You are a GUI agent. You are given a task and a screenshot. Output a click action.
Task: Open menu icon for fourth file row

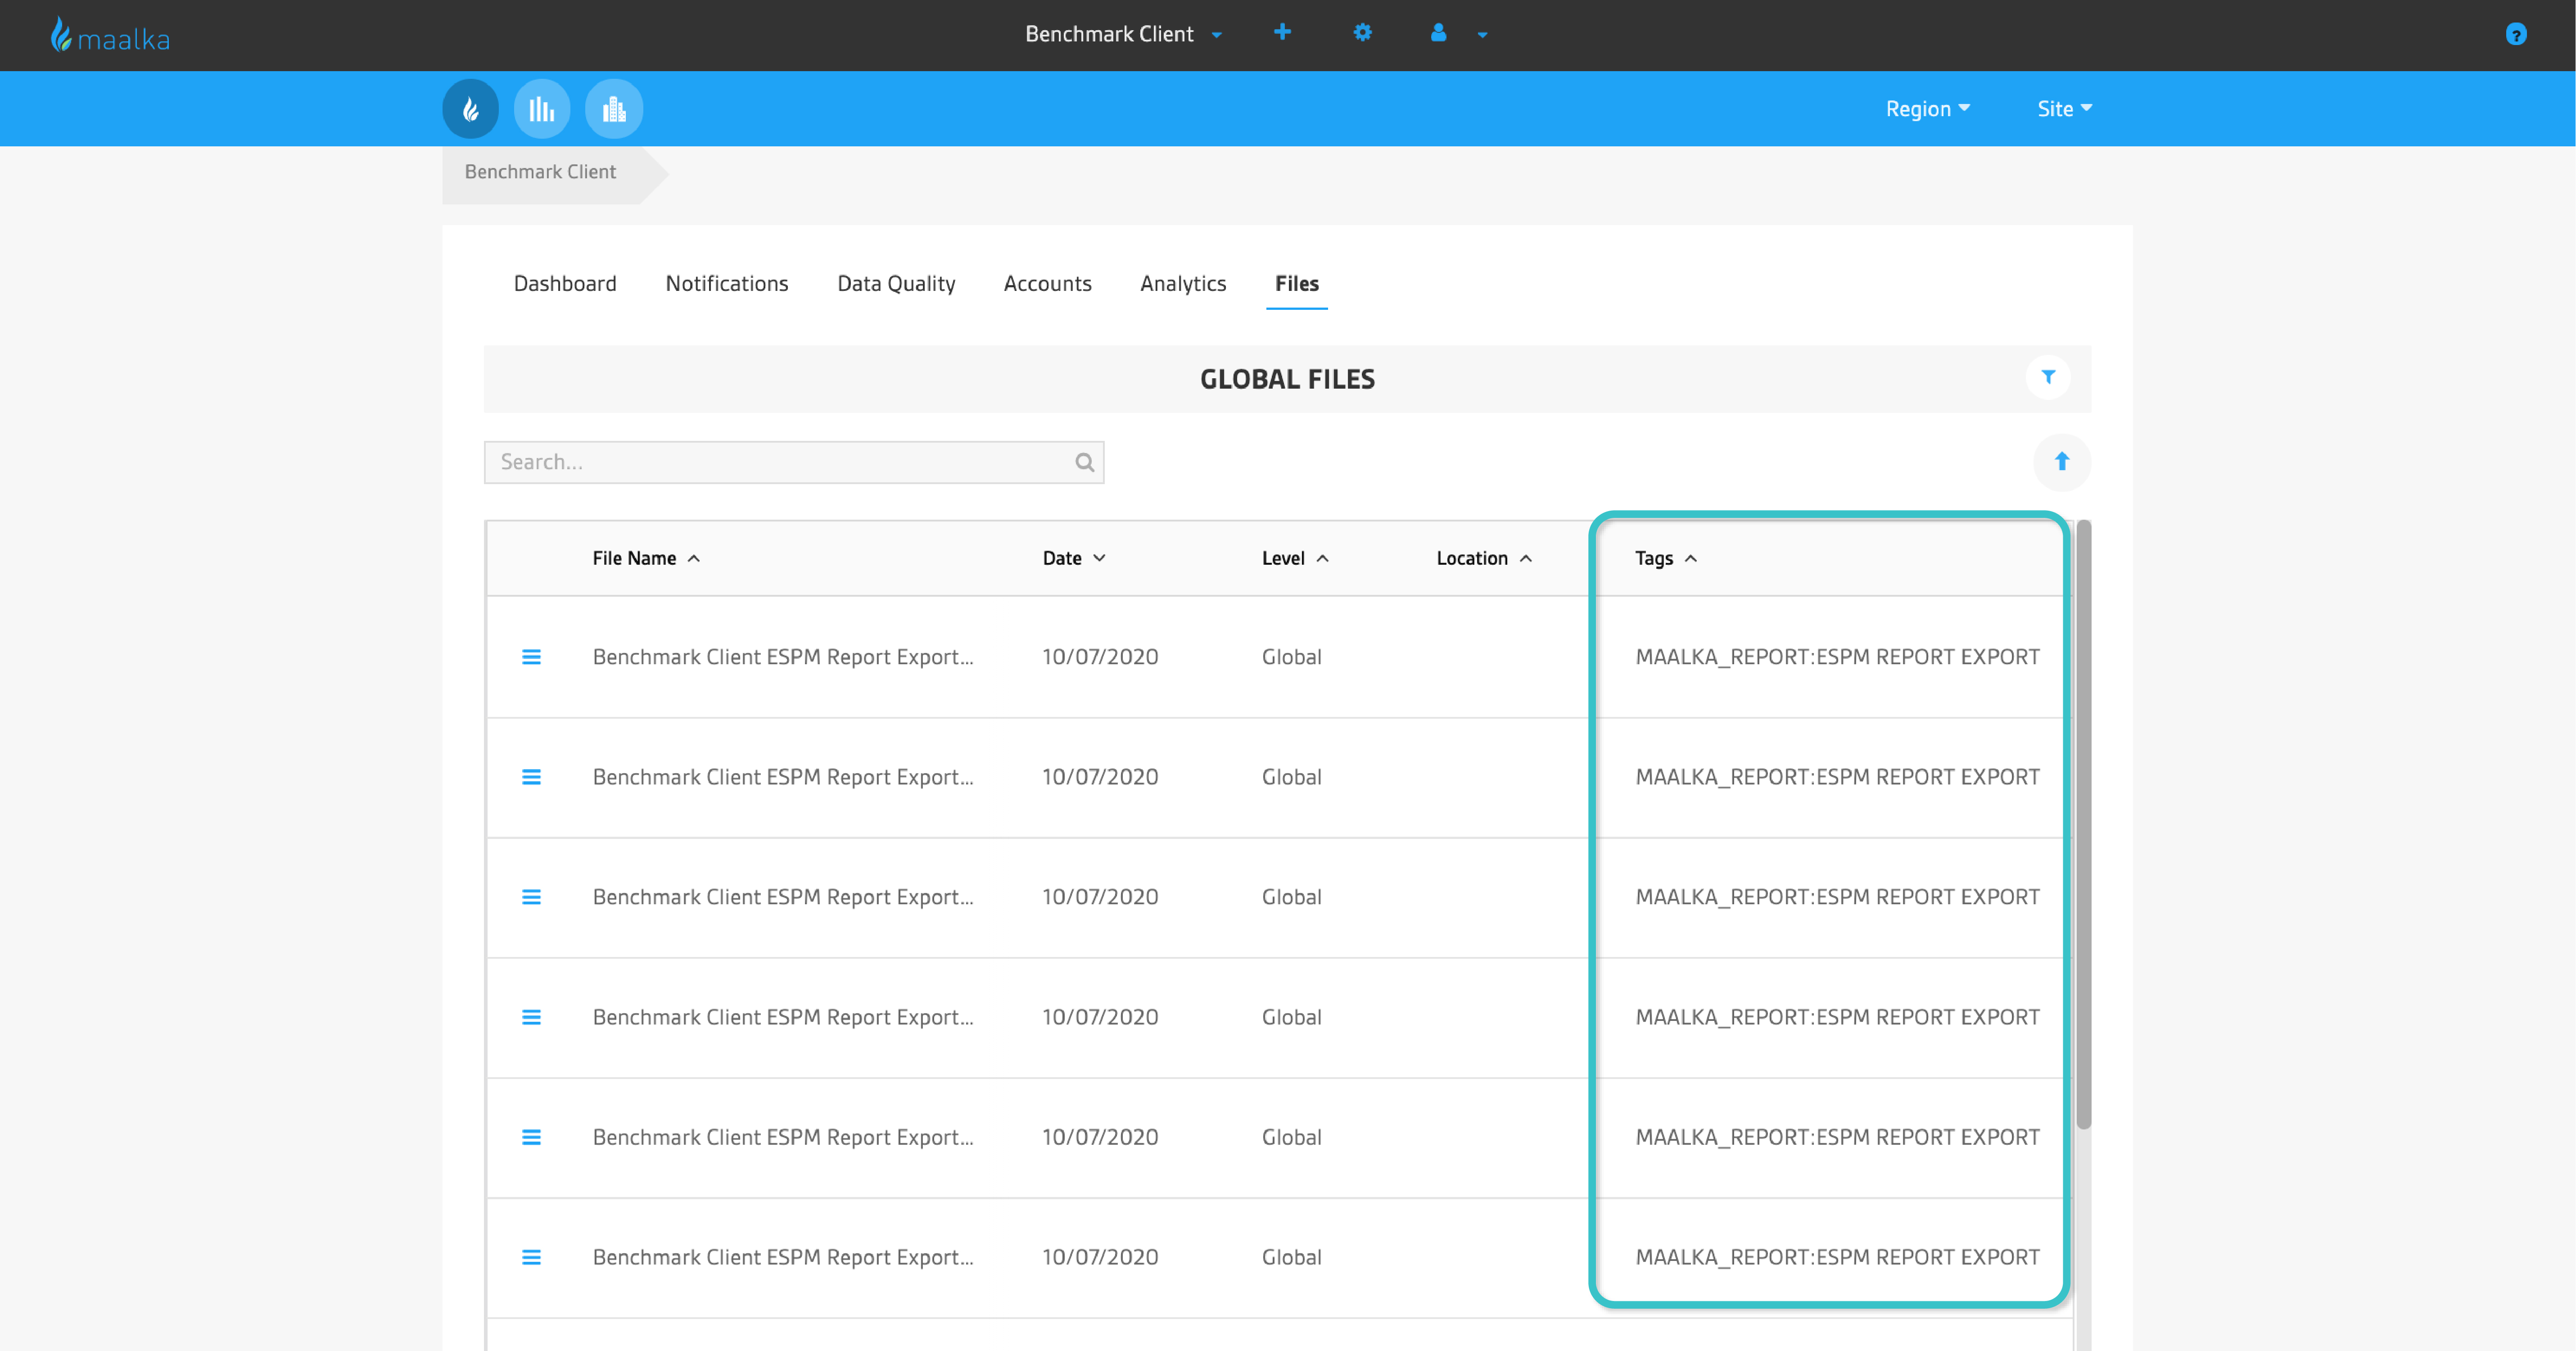[x=531, y=1017]
